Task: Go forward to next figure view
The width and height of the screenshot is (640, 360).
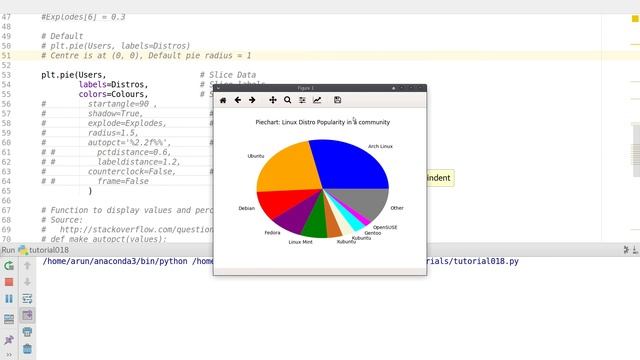Action: [252, 100]
